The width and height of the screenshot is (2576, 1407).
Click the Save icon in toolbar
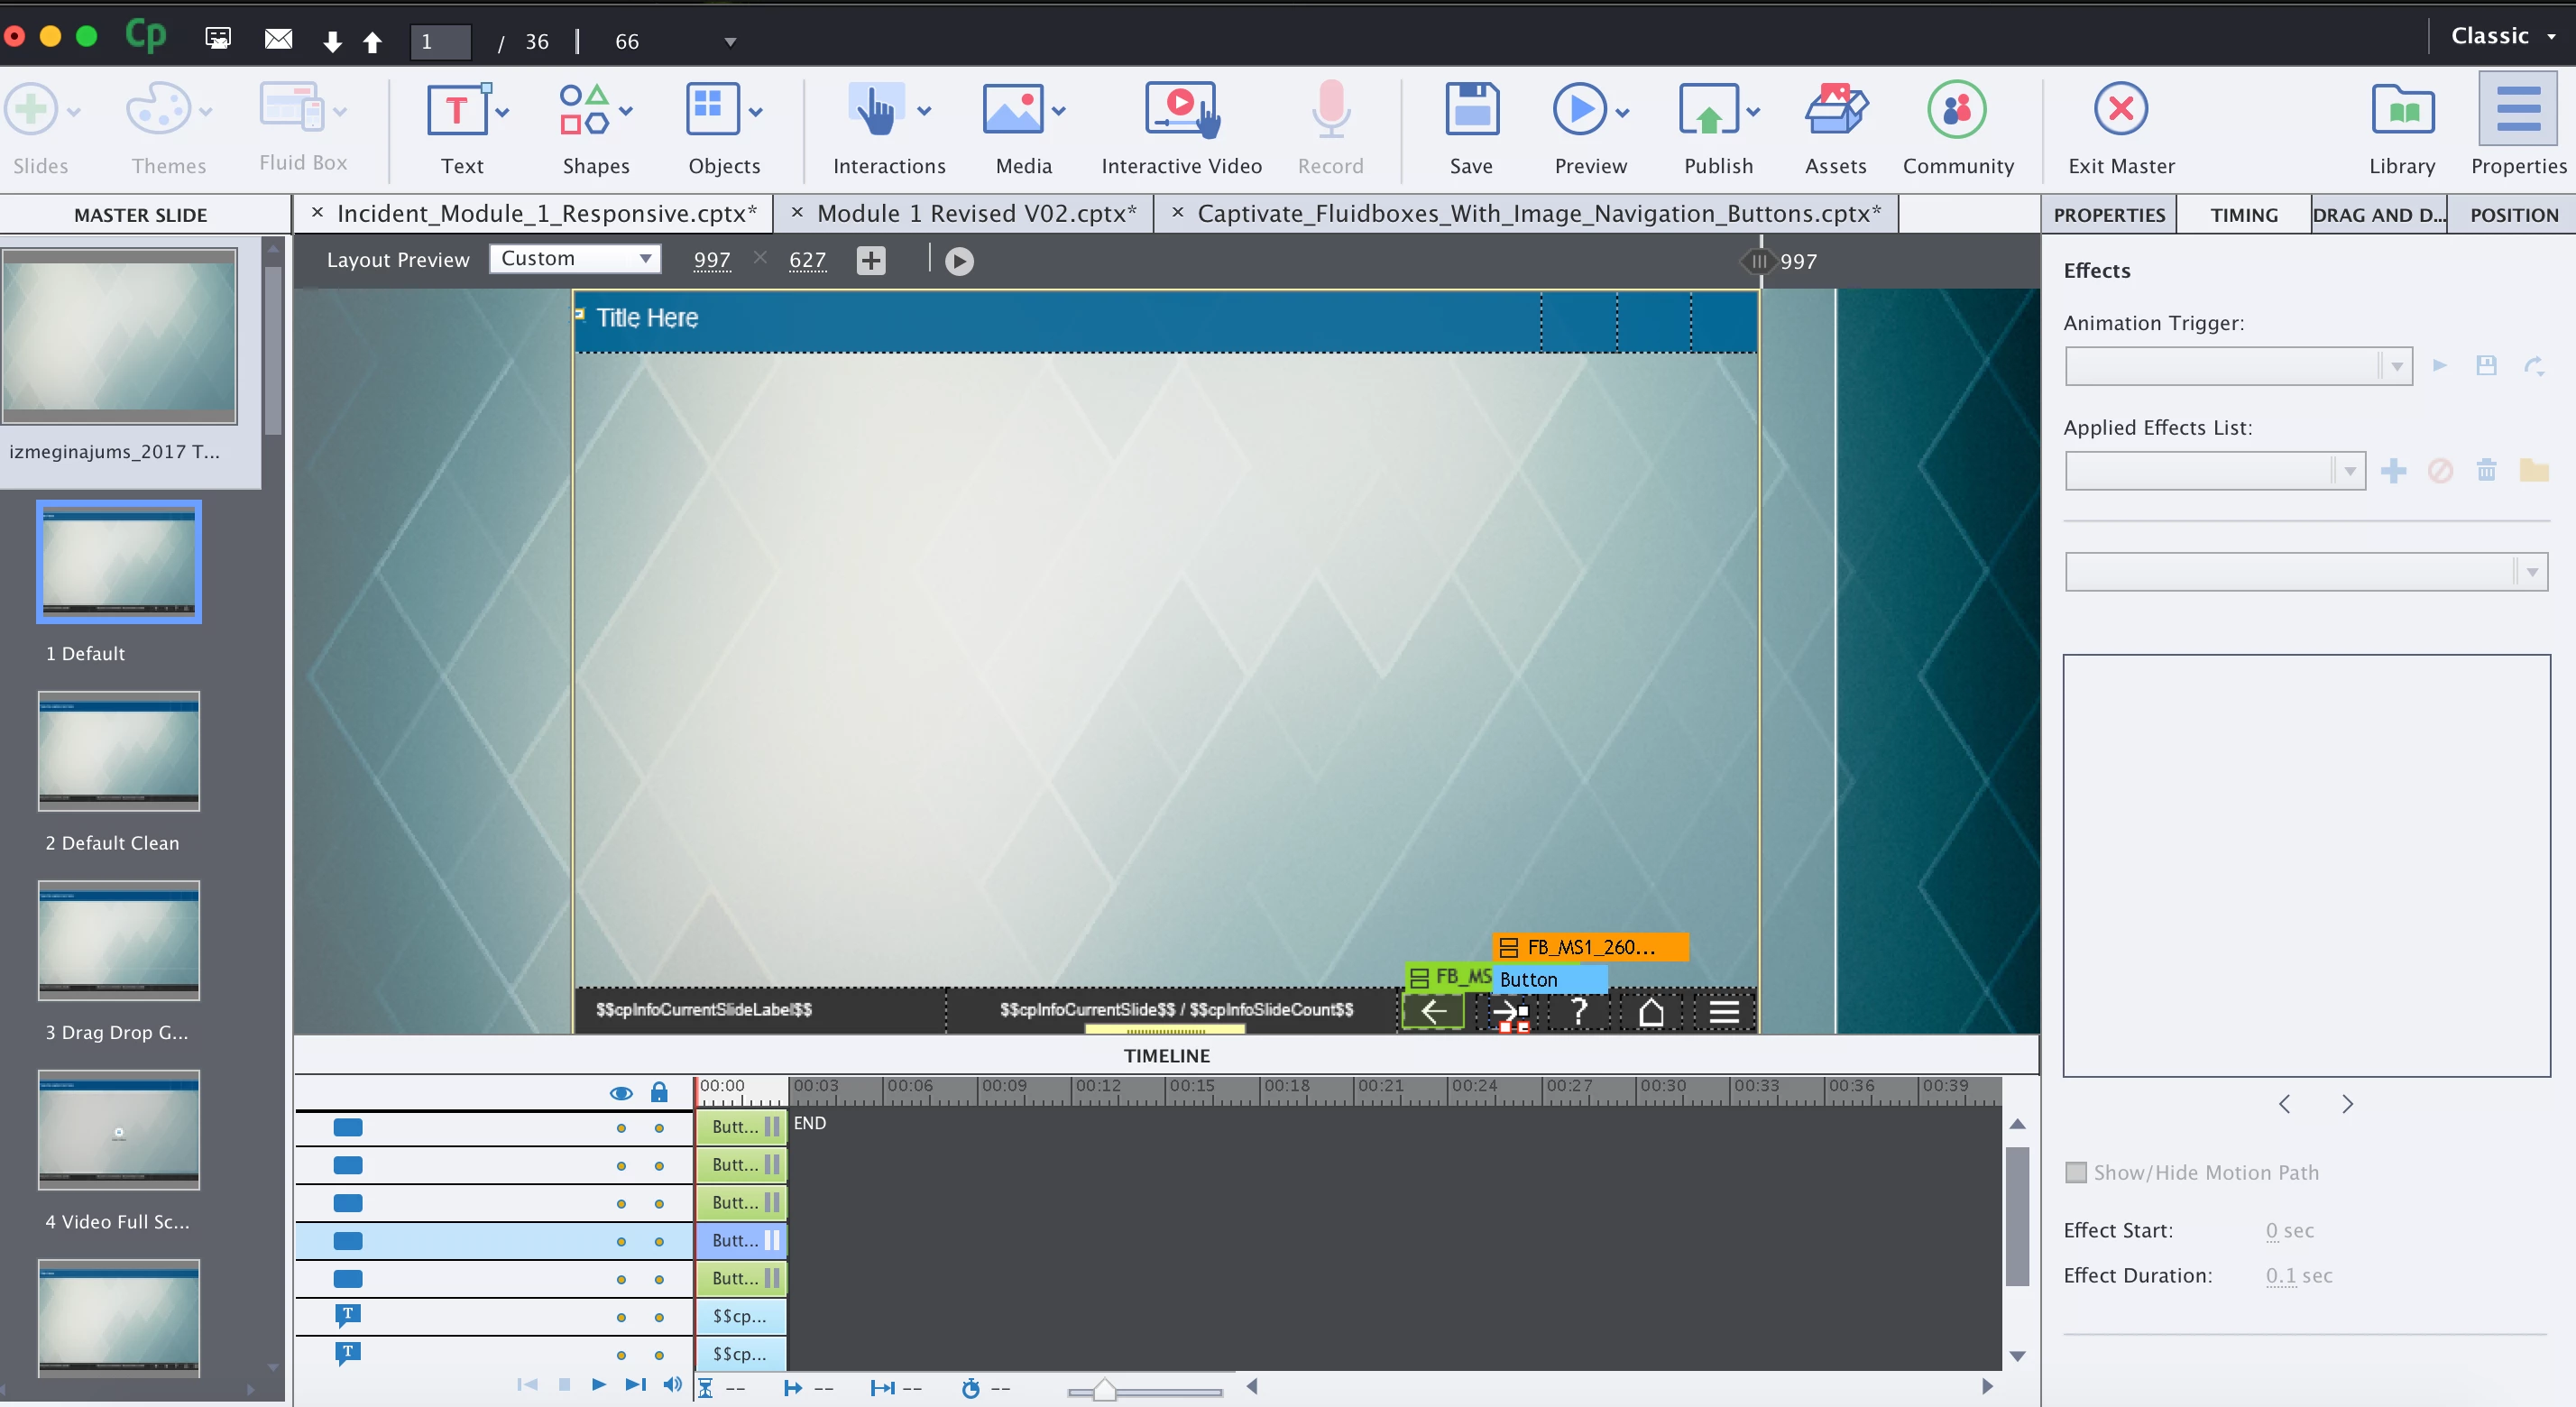click(x=1471, y=110)
